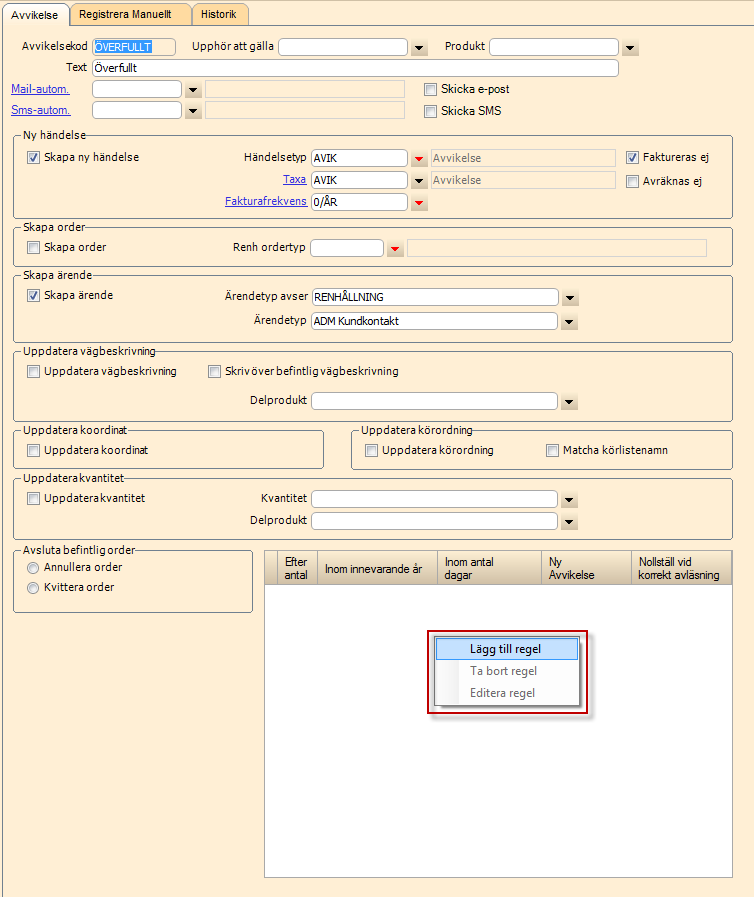Open the Mail-autom. link
This screenshot has height=897, width=754.
point(40,89)
